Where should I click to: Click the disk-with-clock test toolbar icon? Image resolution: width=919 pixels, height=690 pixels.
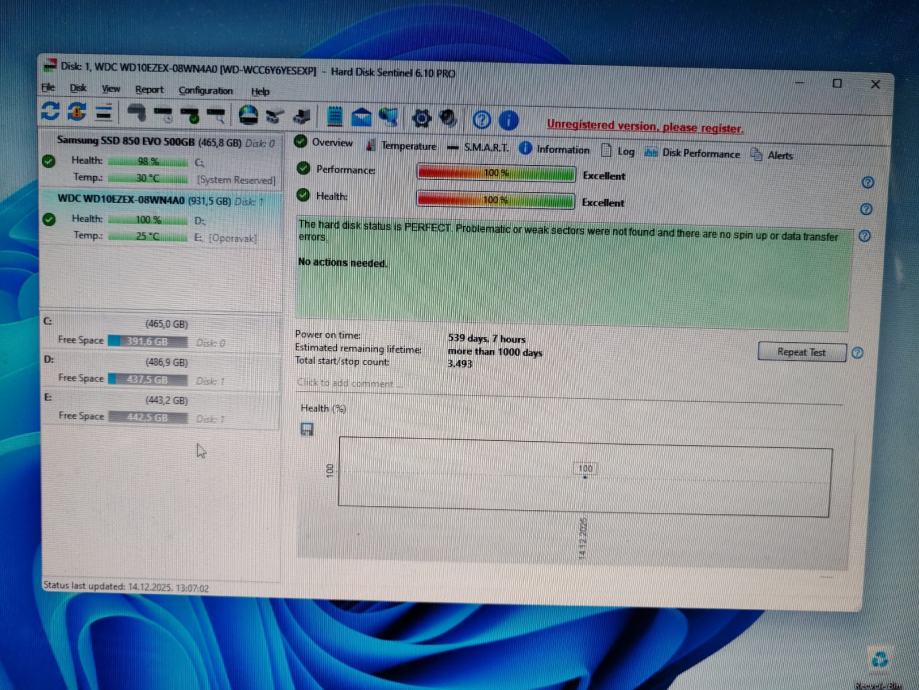(x=163, y=114)
